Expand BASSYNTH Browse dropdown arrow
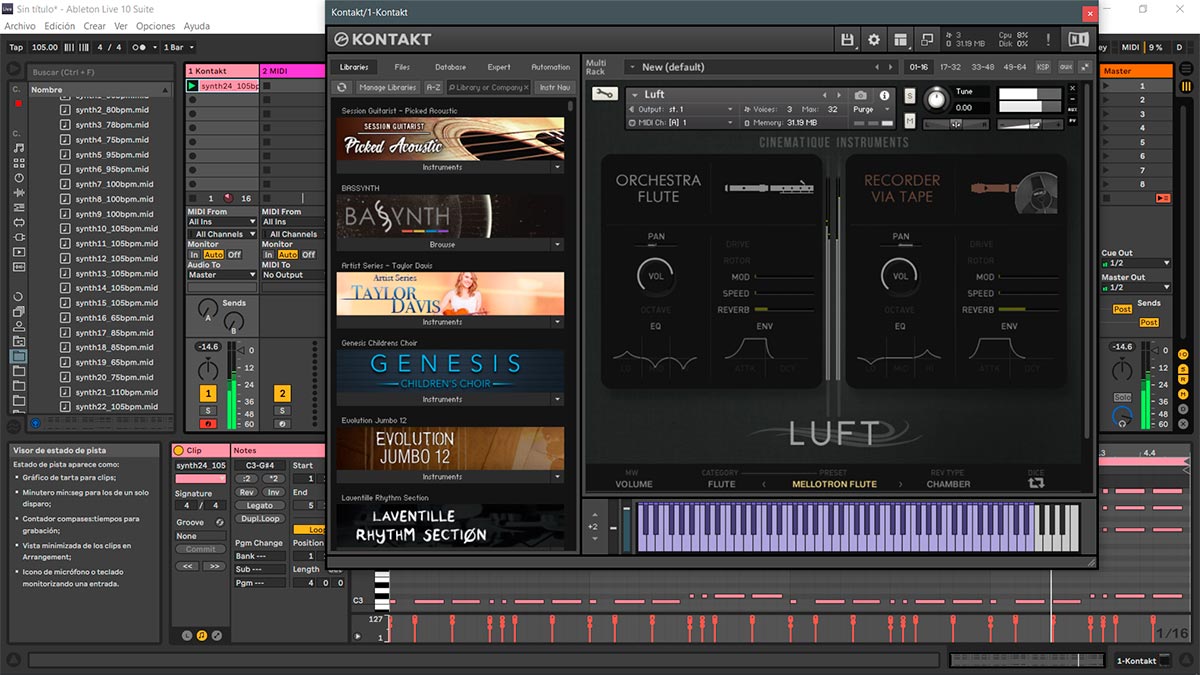The image size is (1200, 675). 558,245
